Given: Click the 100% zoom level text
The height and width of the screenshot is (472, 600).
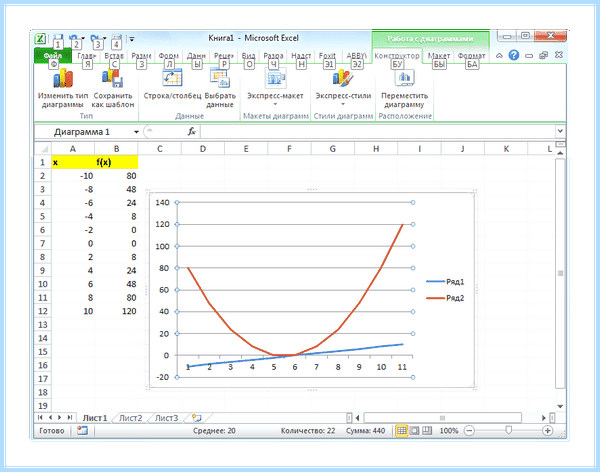Looking at the screenshot, I should coord(448,431).
